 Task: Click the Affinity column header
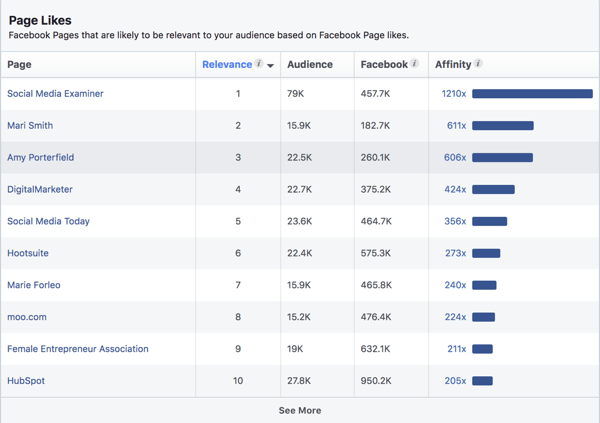pyautogui.click(x=453, y=64)
